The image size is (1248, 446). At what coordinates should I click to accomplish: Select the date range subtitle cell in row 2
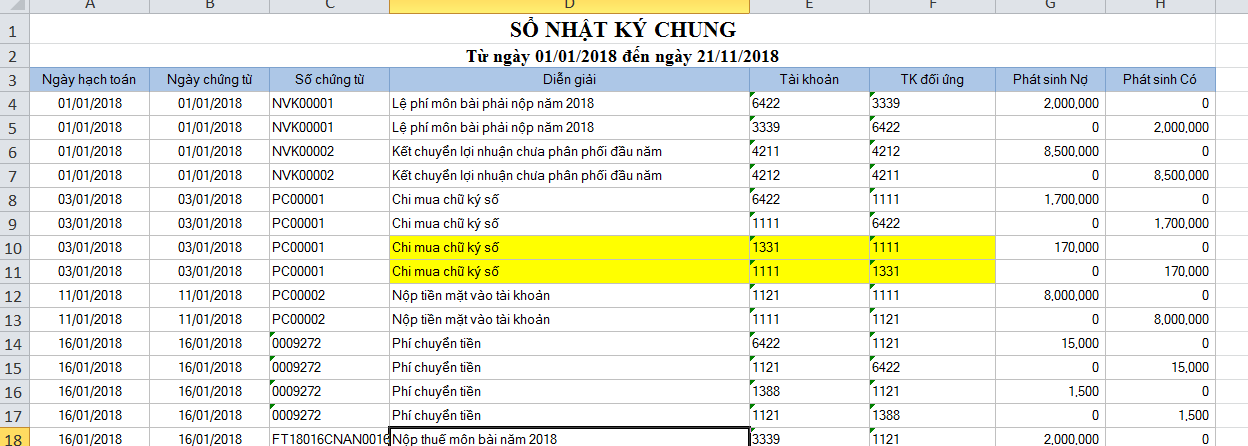click(622, 56)
